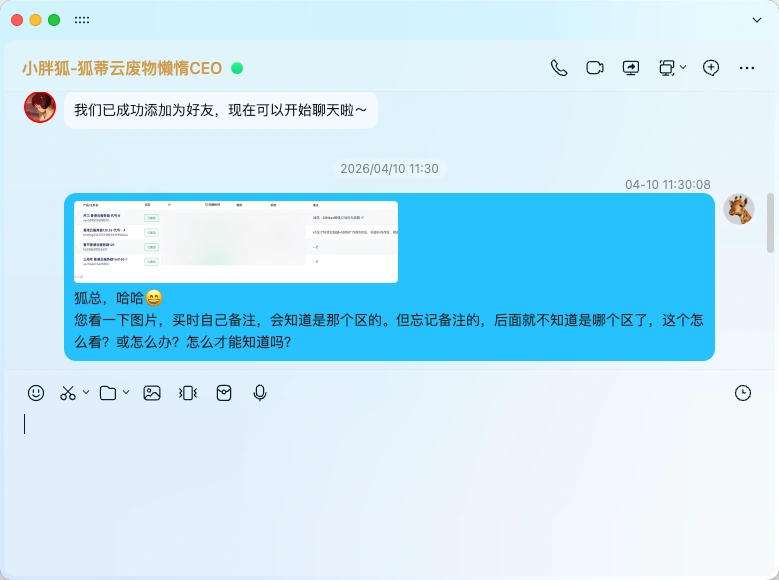Click the scissors screenshot tool
This screenshot has width=779, height=580.
(x=68, y=393)
